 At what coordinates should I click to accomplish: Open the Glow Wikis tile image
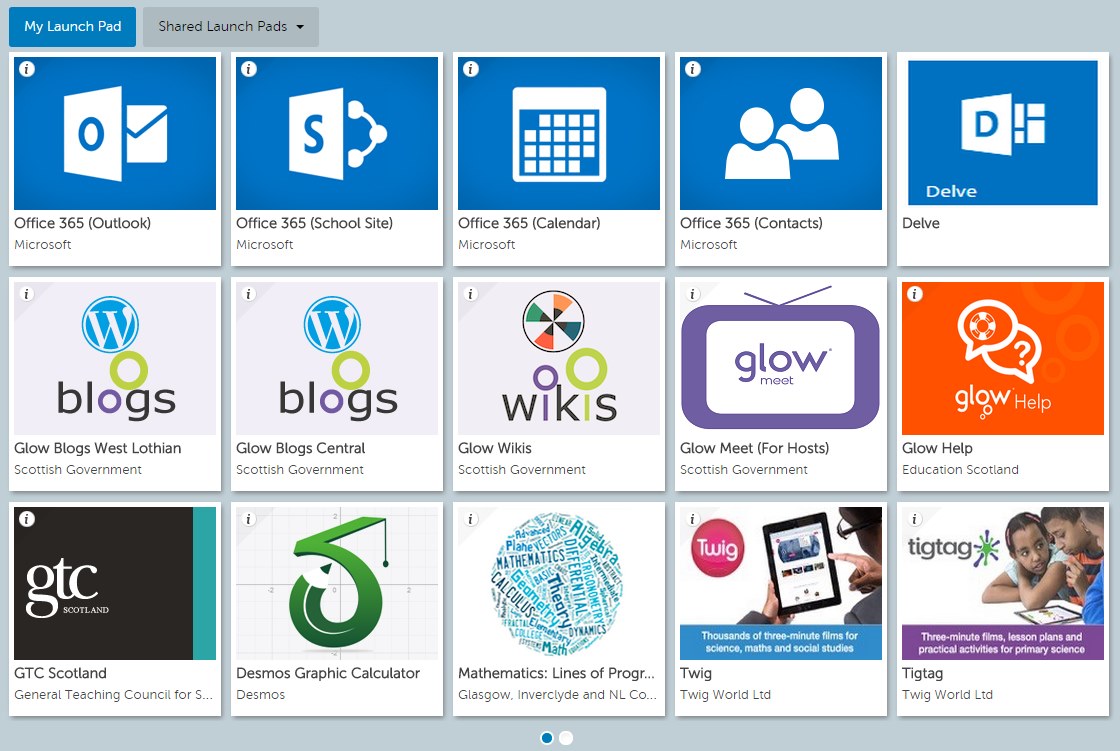click(x=558, y=358)
